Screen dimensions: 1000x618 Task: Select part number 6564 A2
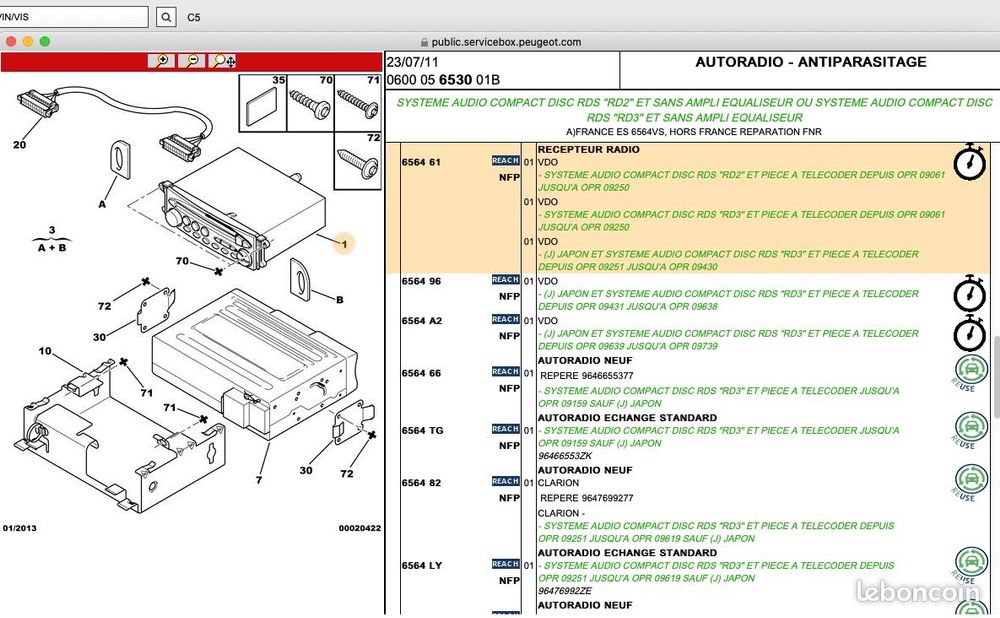click(422, 321)
